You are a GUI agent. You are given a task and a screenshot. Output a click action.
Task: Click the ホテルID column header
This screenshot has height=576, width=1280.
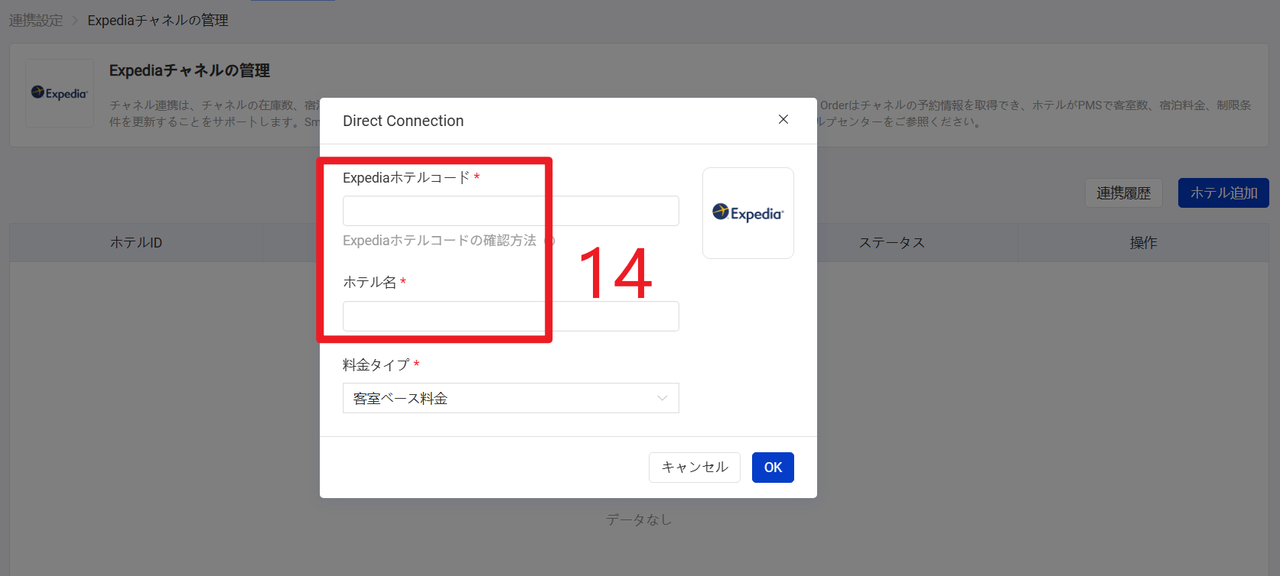[136, 243]
